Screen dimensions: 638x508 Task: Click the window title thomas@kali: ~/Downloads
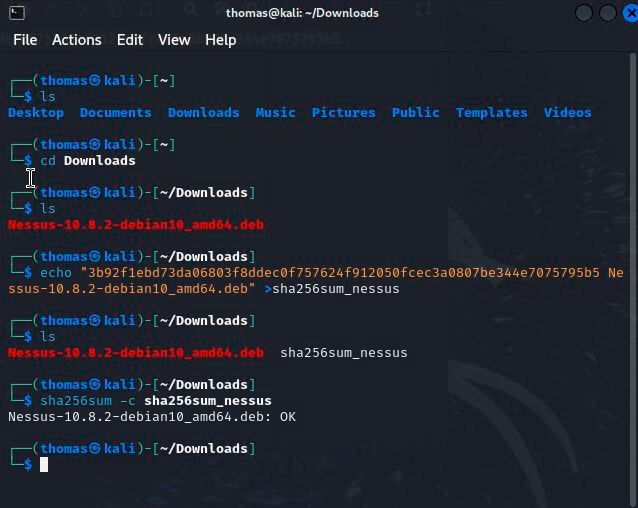pyautogui.click(x=302, y=13)
